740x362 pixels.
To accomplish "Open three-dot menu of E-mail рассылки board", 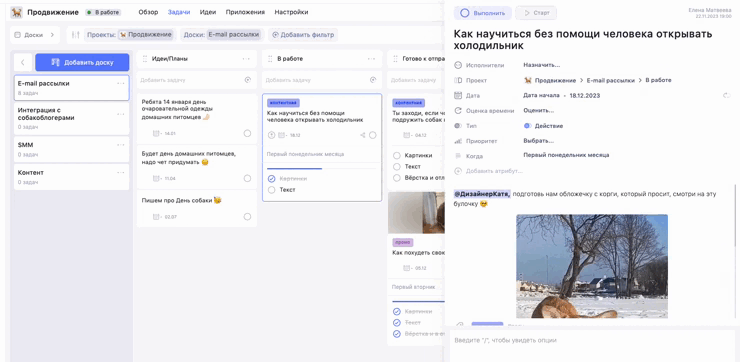I will [121, 84].
